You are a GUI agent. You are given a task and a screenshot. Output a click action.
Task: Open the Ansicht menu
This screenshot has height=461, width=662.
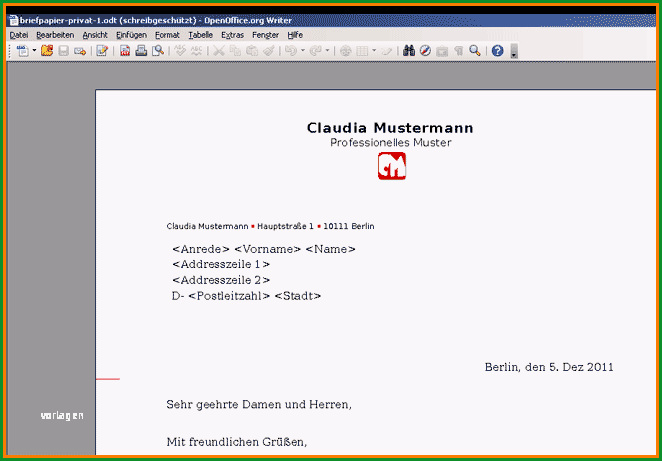click(x=95, y=35)
